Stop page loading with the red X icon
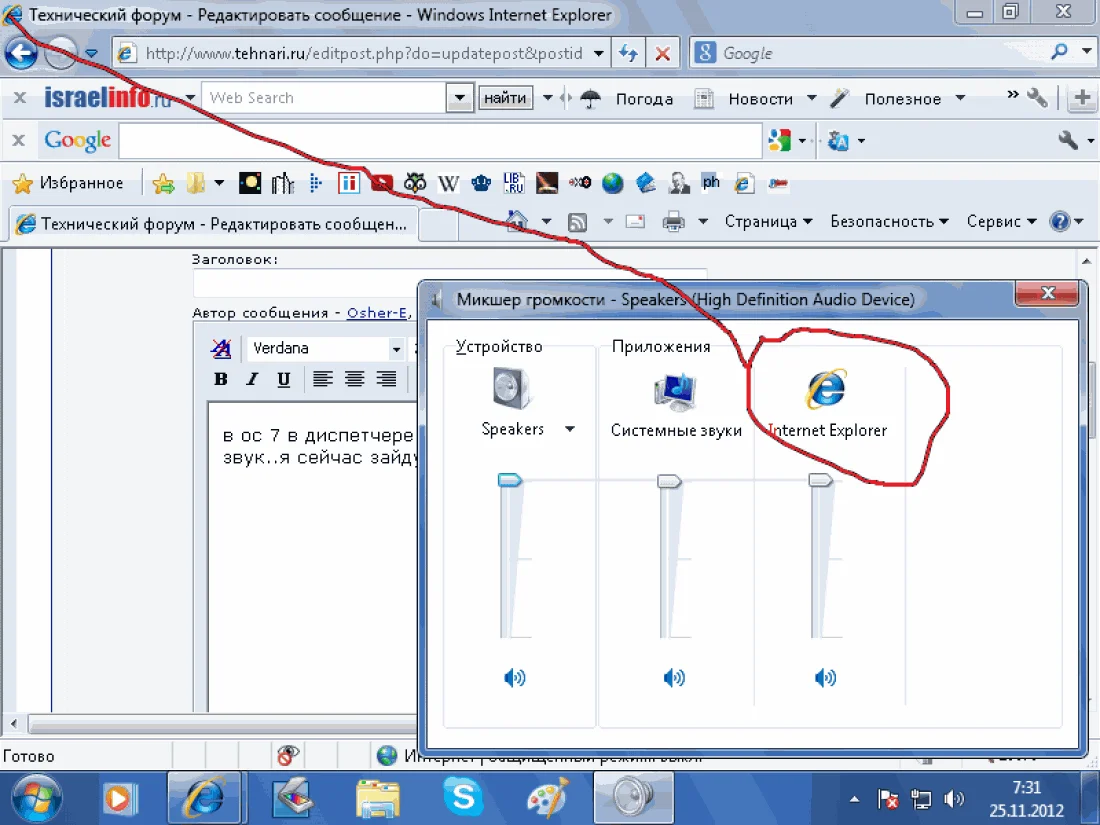The image size is (1100, 825). tap(662, 53)
